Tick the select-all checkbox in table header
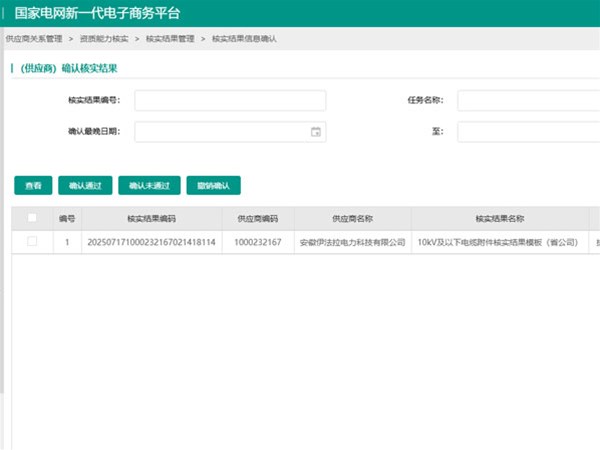Screen dimensions: 600x450 pyautogui.click(x=32, y=218)
